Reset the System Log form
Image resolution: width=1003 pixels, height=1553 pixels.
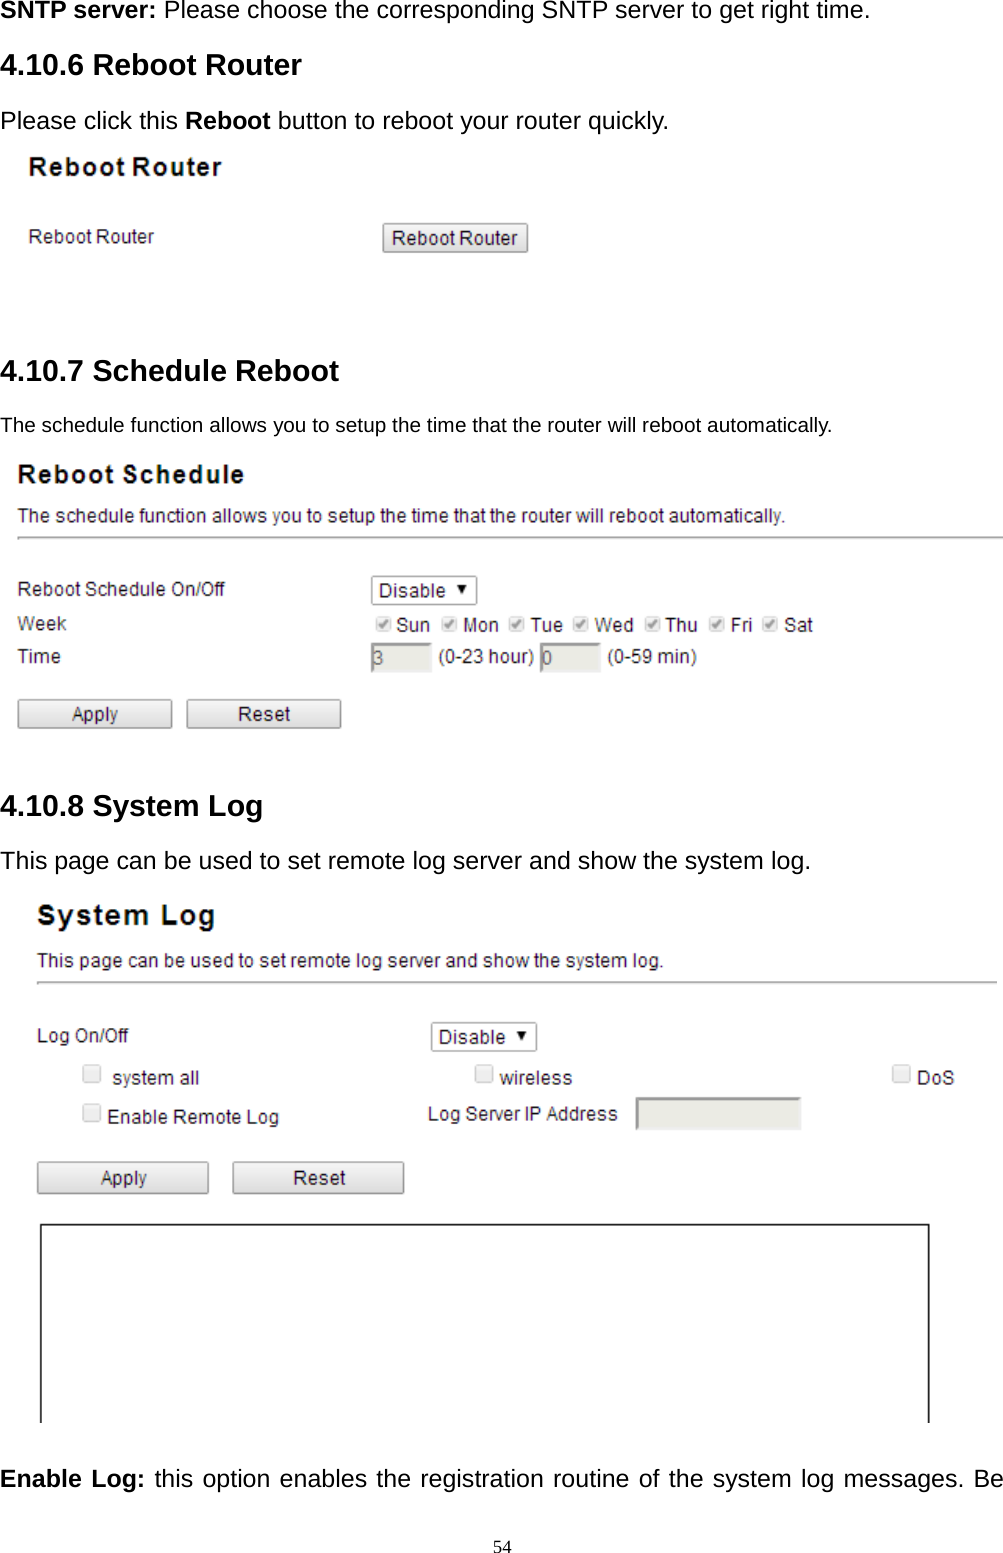(x=319, y=1178)
